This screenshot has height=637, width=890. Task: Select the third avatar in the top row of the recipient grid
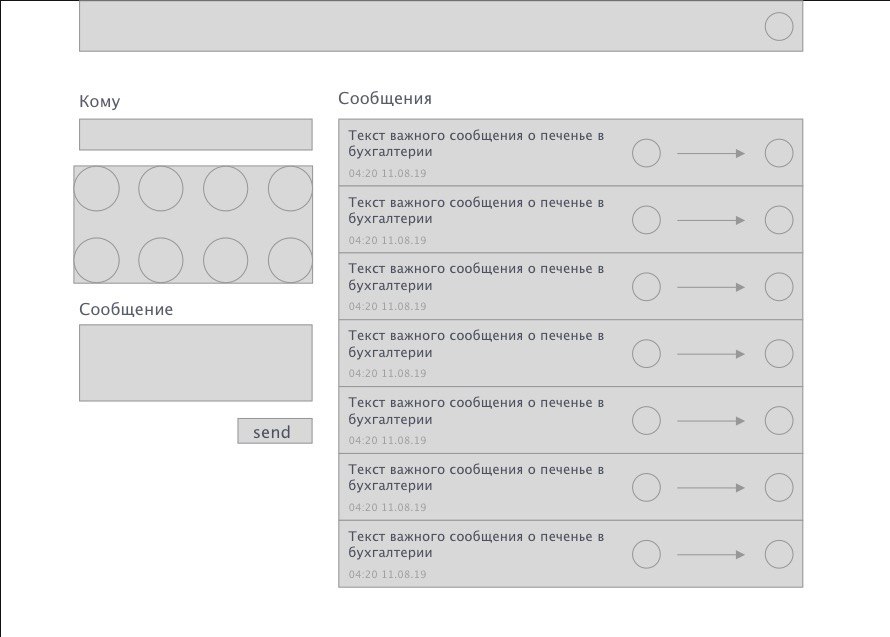click(225, 188)
